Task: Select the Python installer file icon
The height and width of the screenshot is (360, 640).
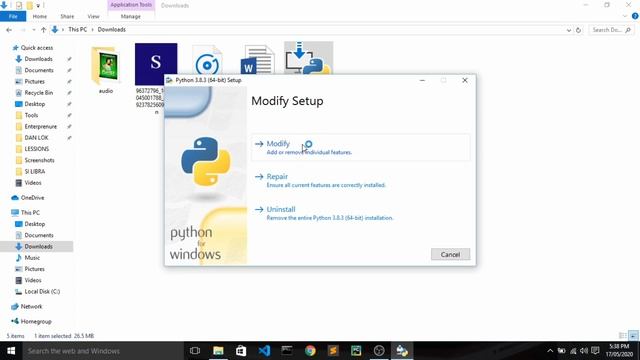Action: (x=308, y=58)
